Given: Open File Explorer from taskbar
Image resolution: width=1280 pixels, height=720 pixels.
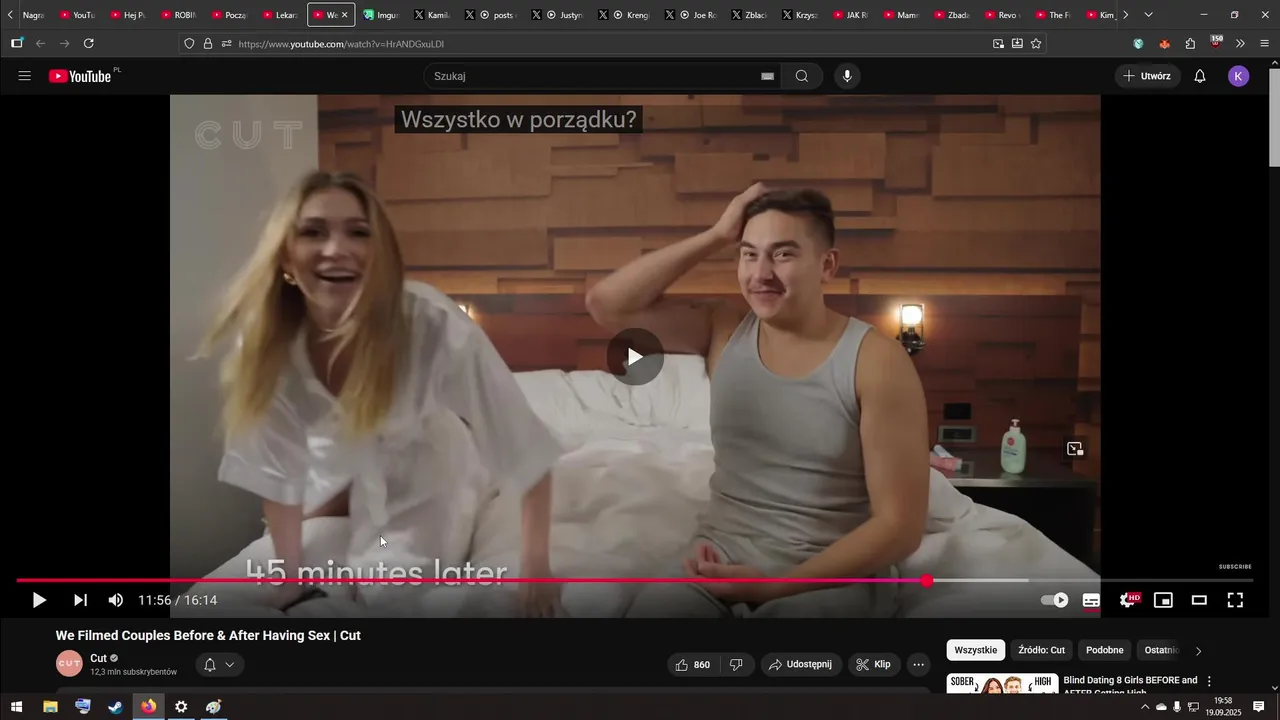Looking at the screenshot, I should pyautogui.click(x=50, y=707).
